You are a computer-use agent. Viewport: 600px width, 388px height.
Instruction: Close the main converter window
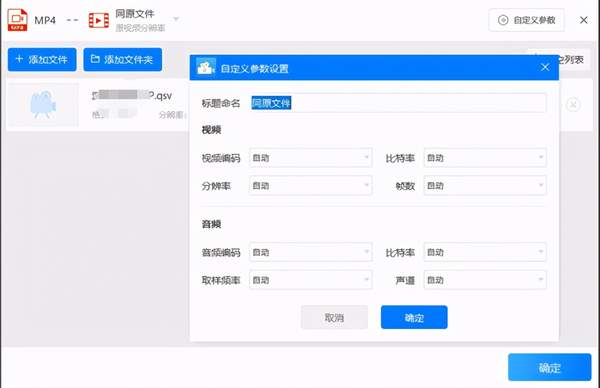584,20
